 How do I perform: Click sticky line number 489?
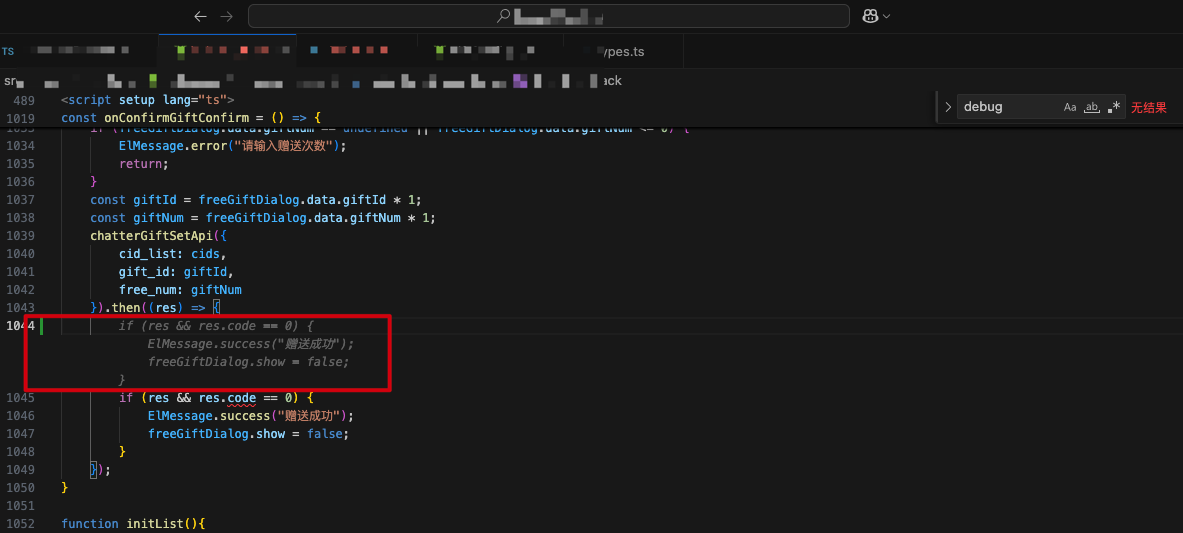click(24, 100)
